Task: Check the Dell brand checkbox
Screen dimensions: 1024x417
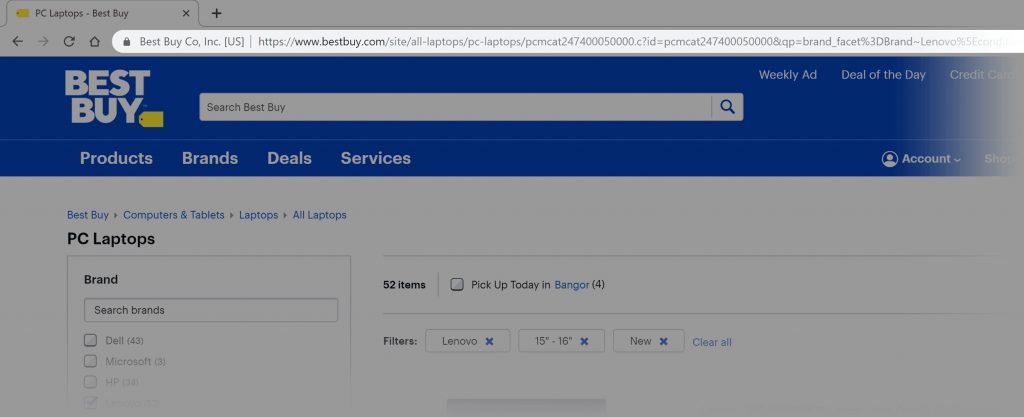Action: tap(90, 340)
